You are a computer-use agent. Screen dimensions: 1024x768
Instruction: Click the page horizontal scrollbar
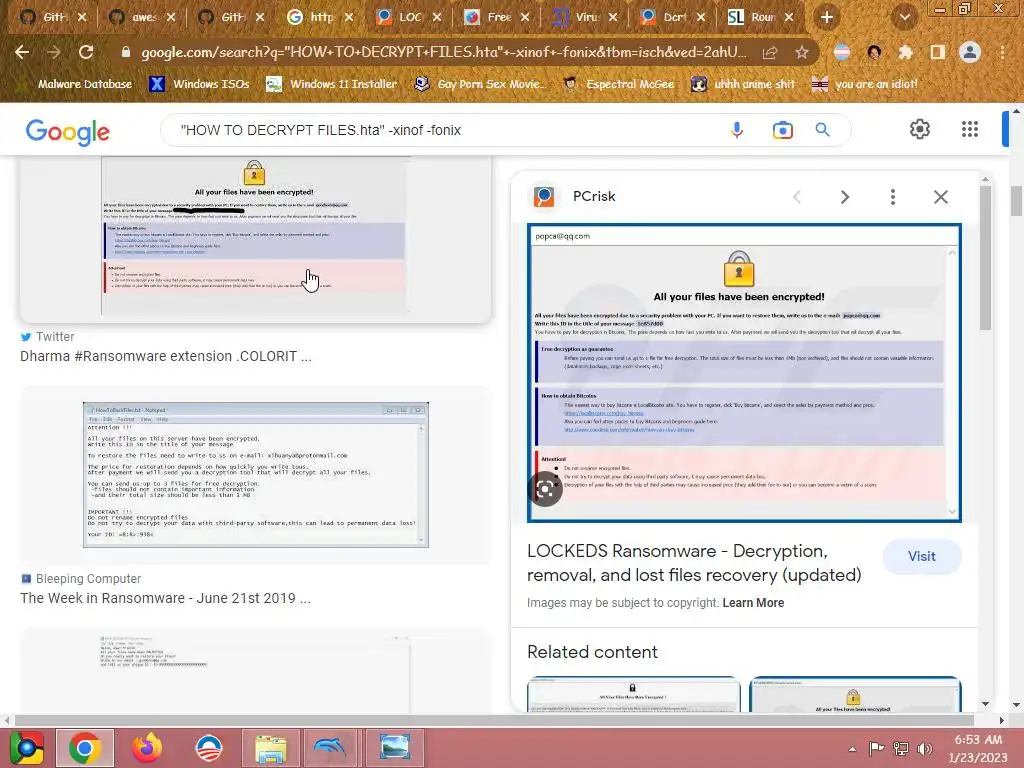pos(494,720)
